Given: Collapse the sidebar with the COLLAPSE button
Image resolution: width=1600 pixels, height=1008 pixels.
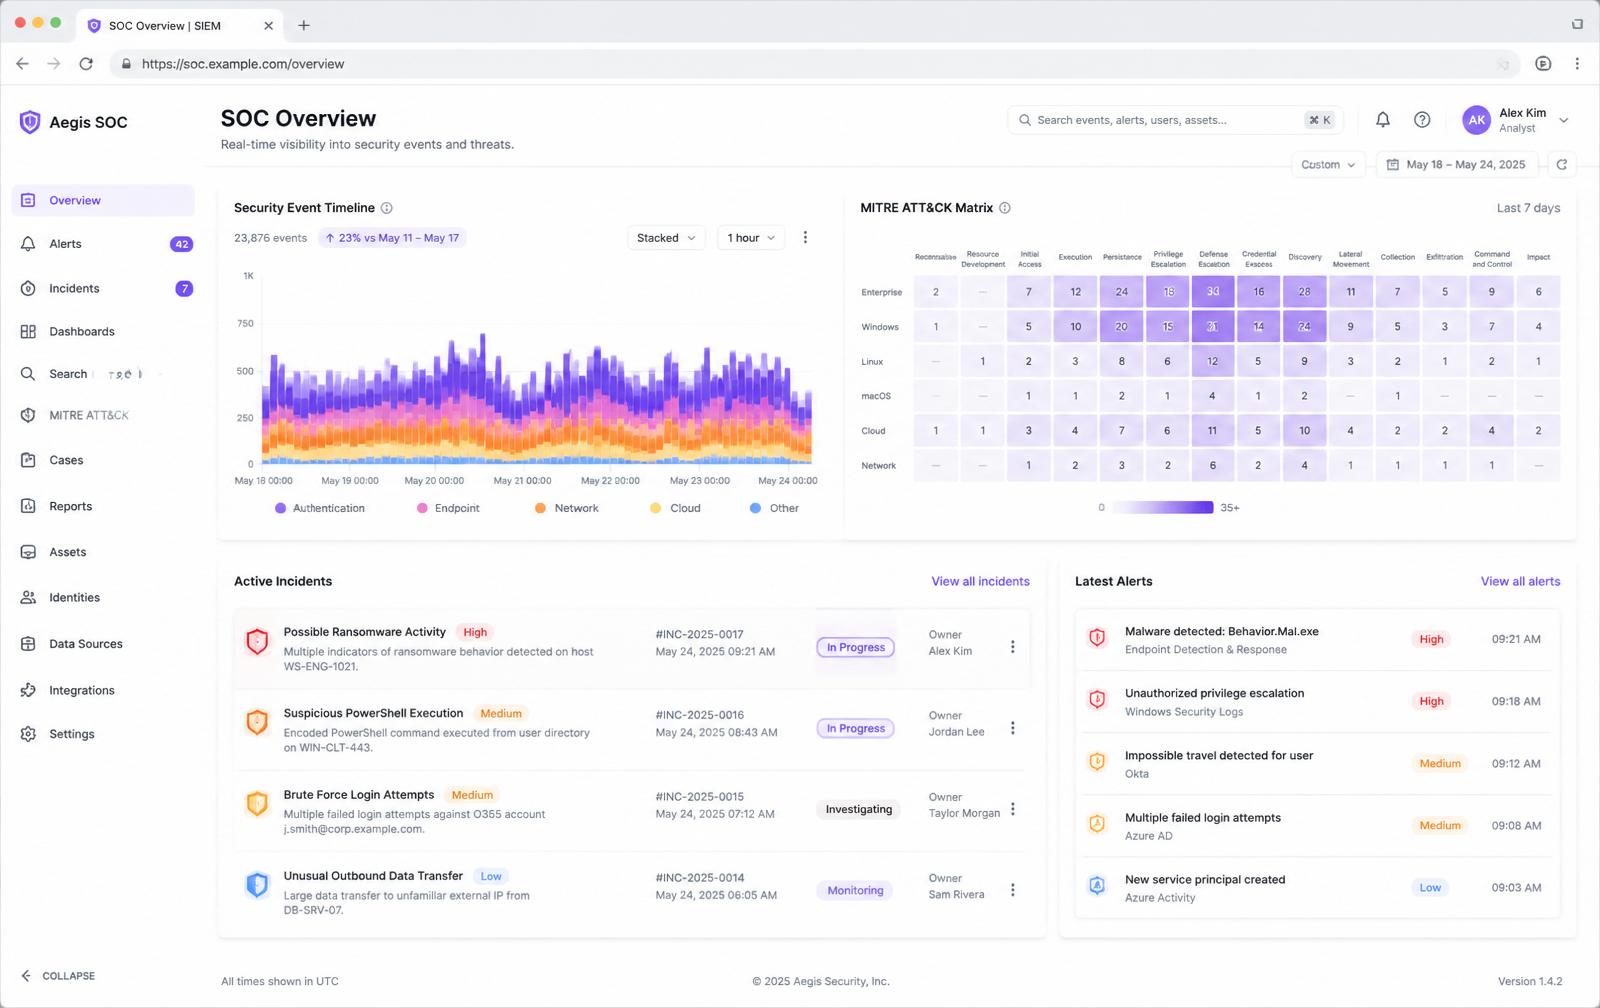Looking at the screenshot, I should click(58, 976).
